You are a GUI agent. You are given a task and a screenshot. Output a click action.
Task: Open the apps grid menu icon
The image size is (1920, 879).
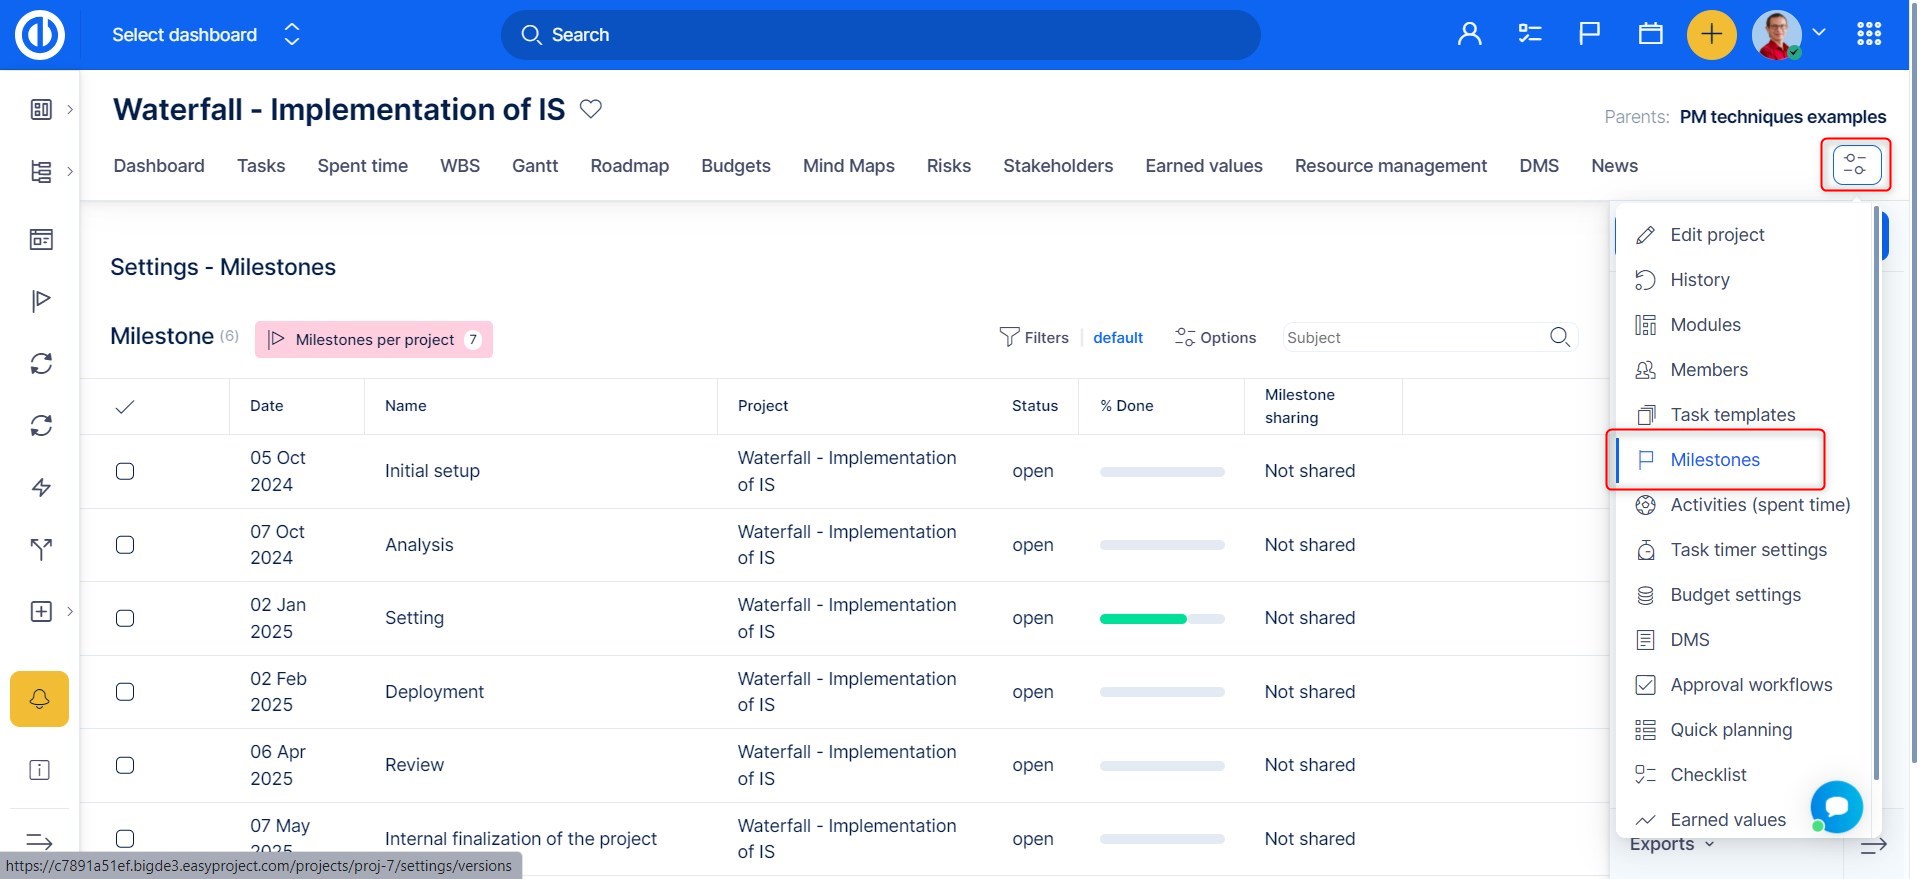(x=1869, y=35)
